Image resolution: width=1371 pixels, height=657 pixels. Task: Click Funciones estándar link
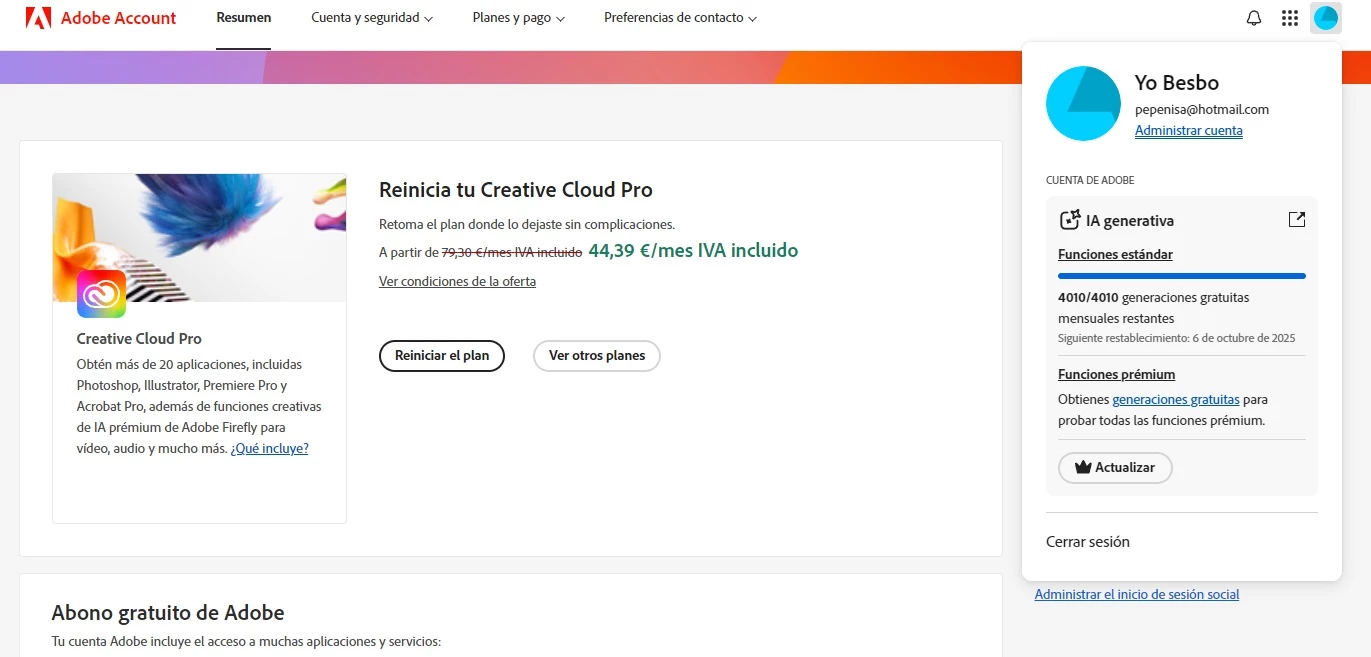pyautogui.click(x=1115, y=254)
